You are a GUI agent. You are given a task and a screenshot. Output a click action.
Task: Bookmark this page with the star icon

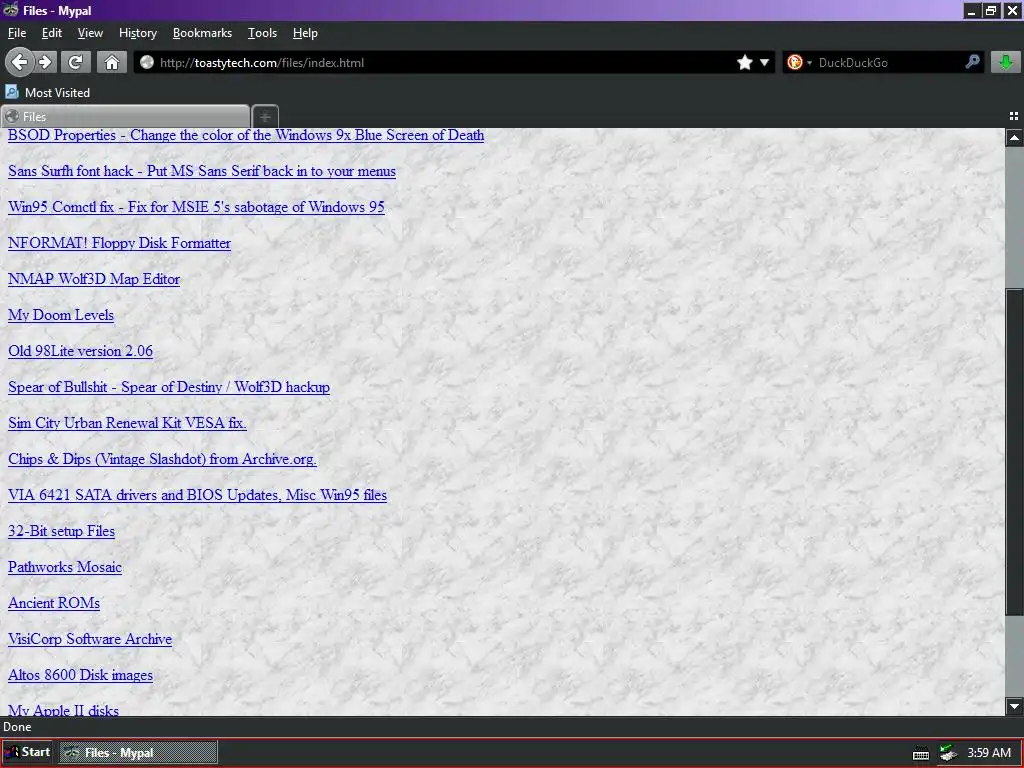click(744, 62)
